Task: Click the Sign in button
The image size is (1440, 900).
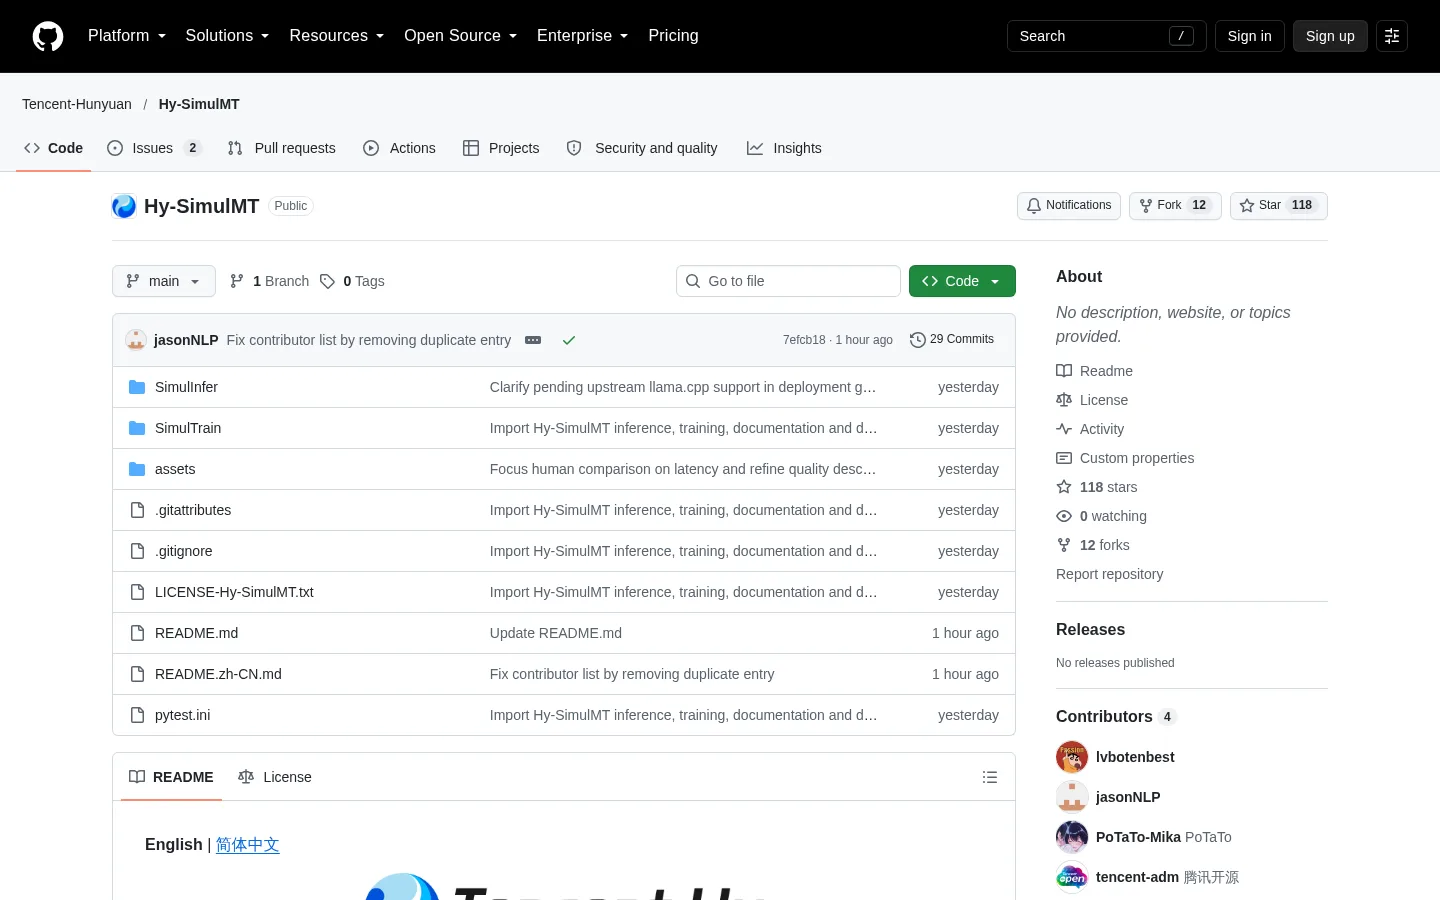Action: [x=1250, y=36]
